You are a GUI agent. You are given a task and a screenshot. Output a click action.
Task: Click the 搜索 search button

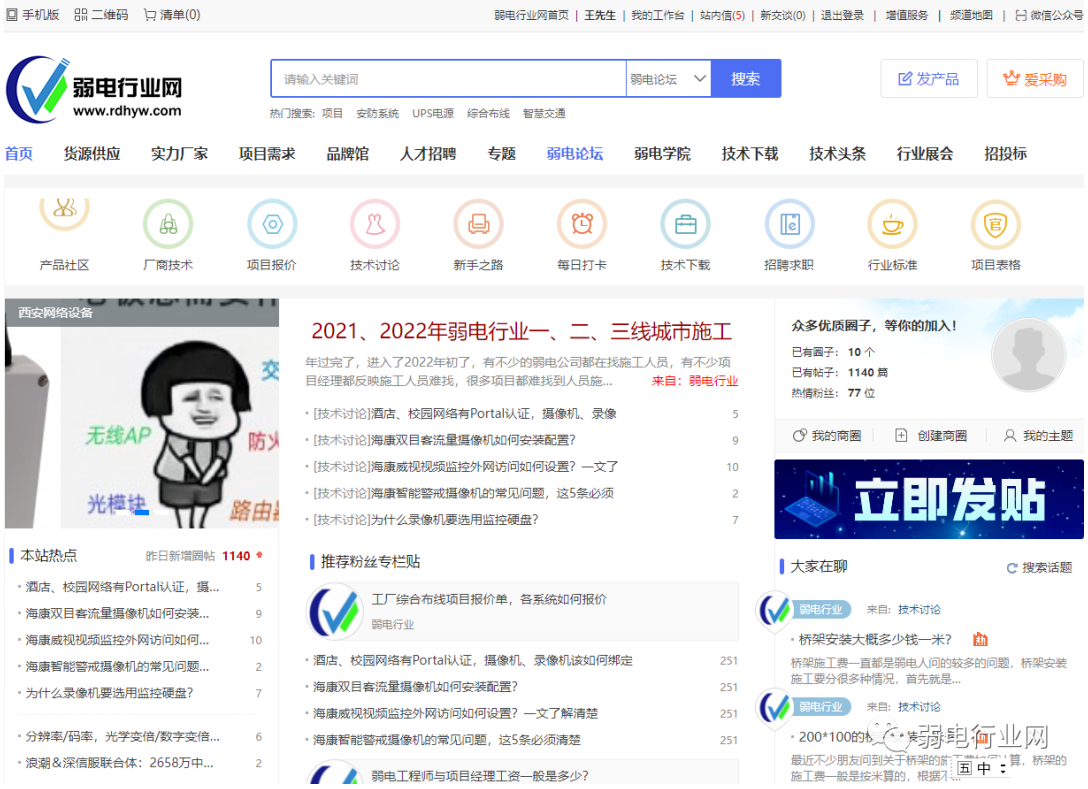coord(745,79)
